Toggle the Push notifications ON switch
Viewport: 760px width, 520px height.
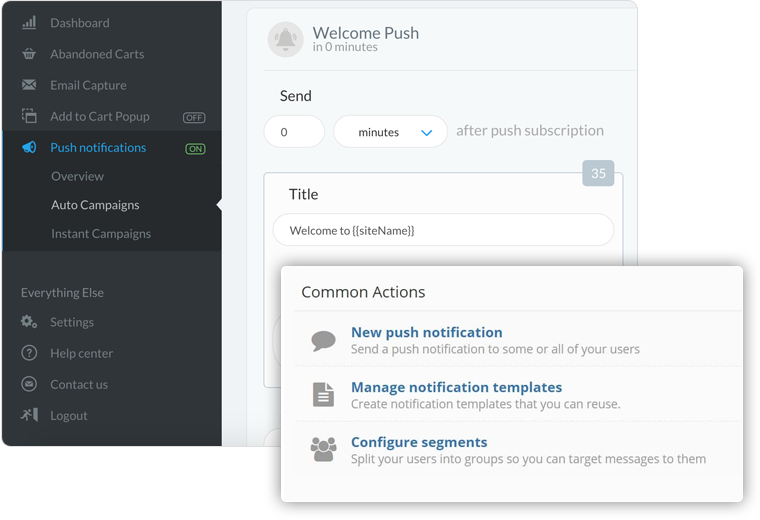click(x=195, y=149)
